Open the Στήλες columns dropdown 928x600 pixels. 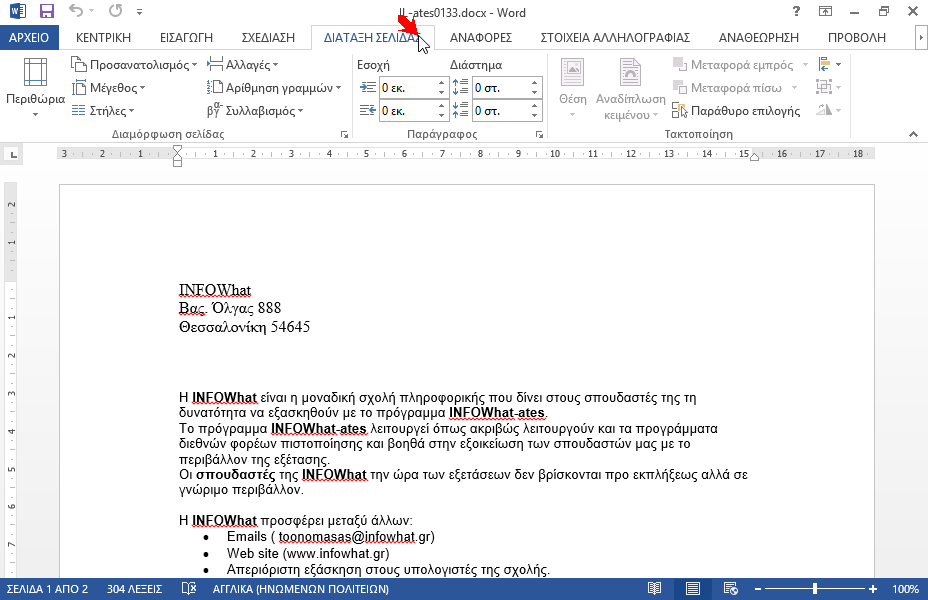pyautogui.click(x=104, y=111)
